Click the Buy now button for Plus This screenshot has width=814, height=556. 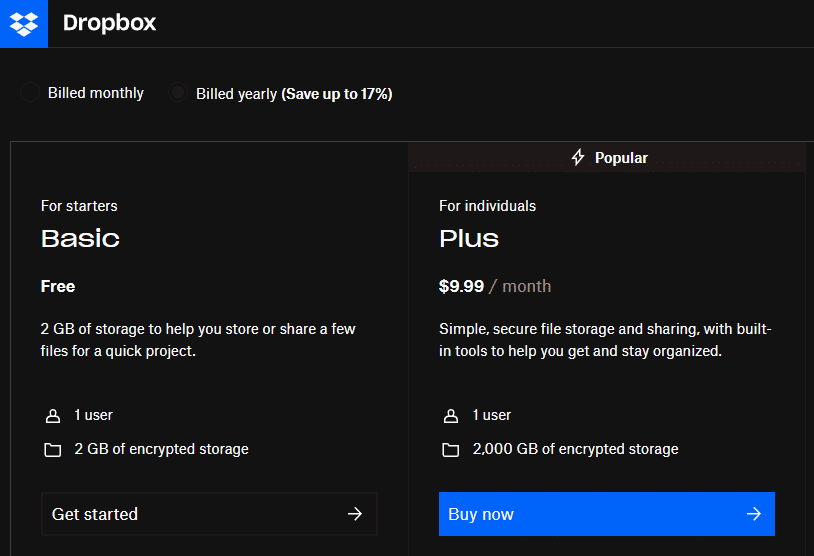pyautogui.click(x=606, y=514)
